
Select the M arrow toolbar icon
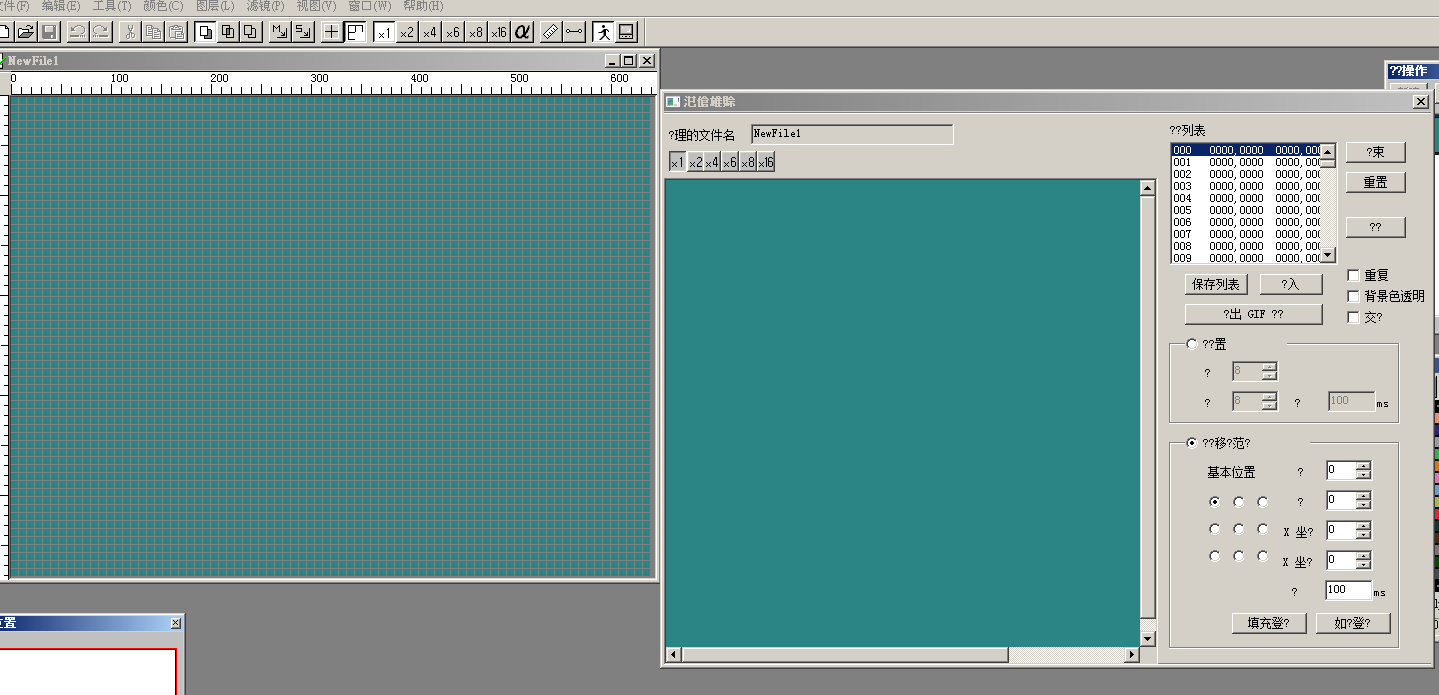coord(280,32)
